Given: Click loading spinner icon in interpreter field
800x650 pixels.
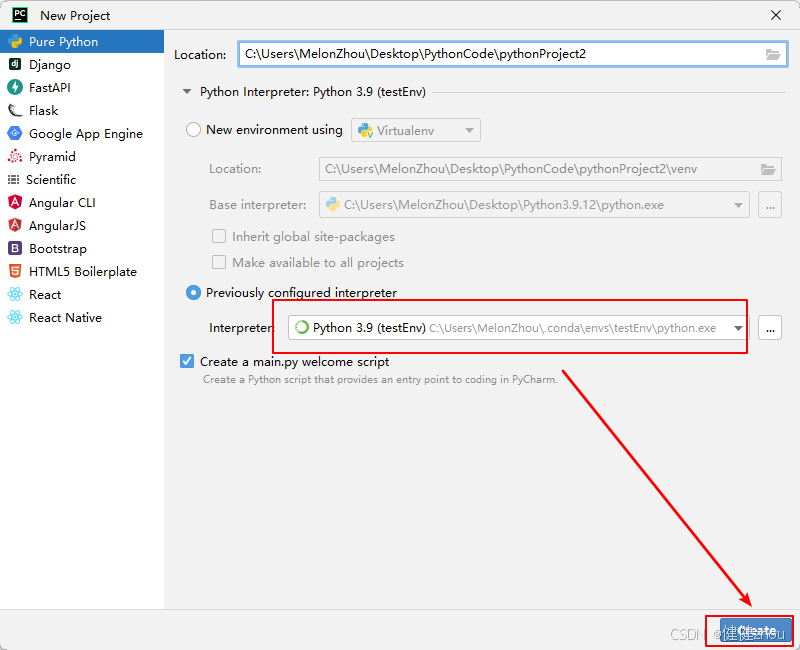Looking at the screenshot, I should tap(302, 327).
